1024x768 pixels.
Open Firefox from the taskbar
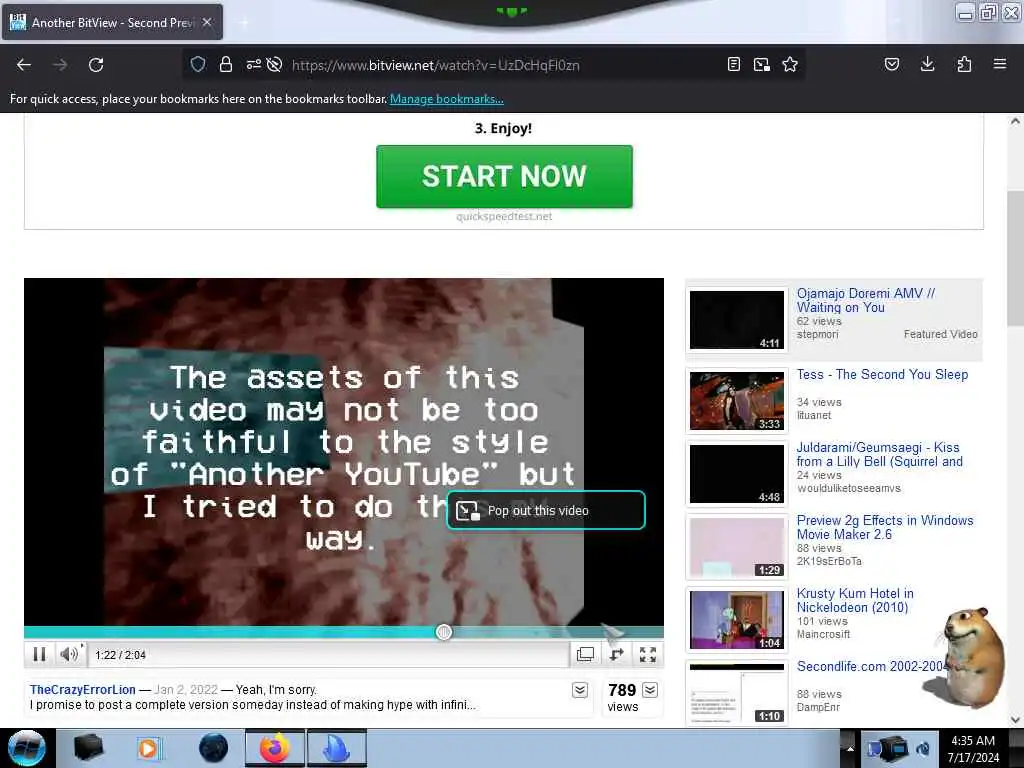coord(274,748)
